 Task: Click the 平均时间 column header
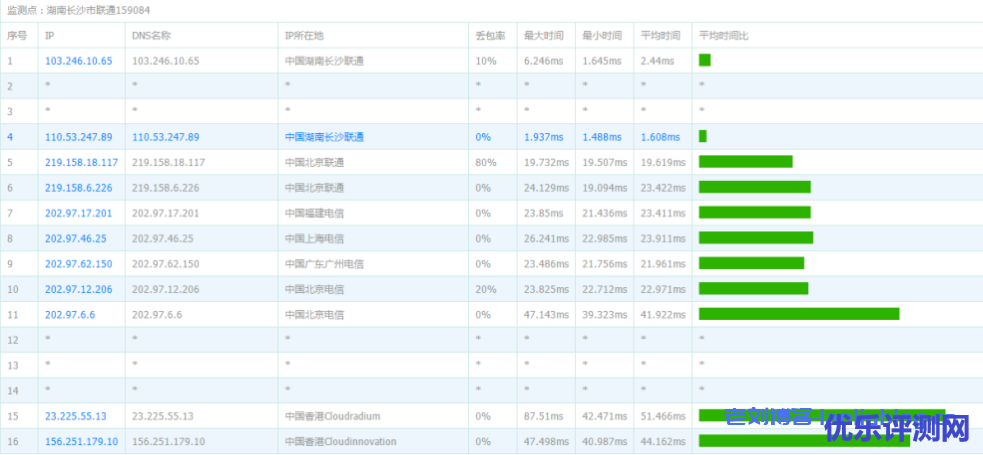click(660, 35)
